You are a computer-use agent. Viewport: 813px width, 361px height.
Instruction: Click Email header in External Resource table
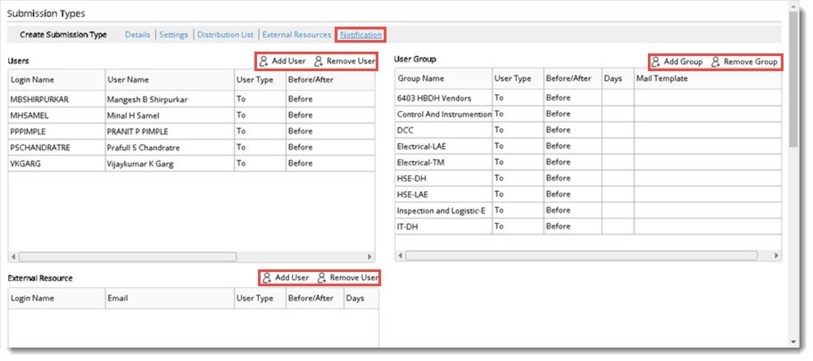pyautogui.click(x=170, y=298)
